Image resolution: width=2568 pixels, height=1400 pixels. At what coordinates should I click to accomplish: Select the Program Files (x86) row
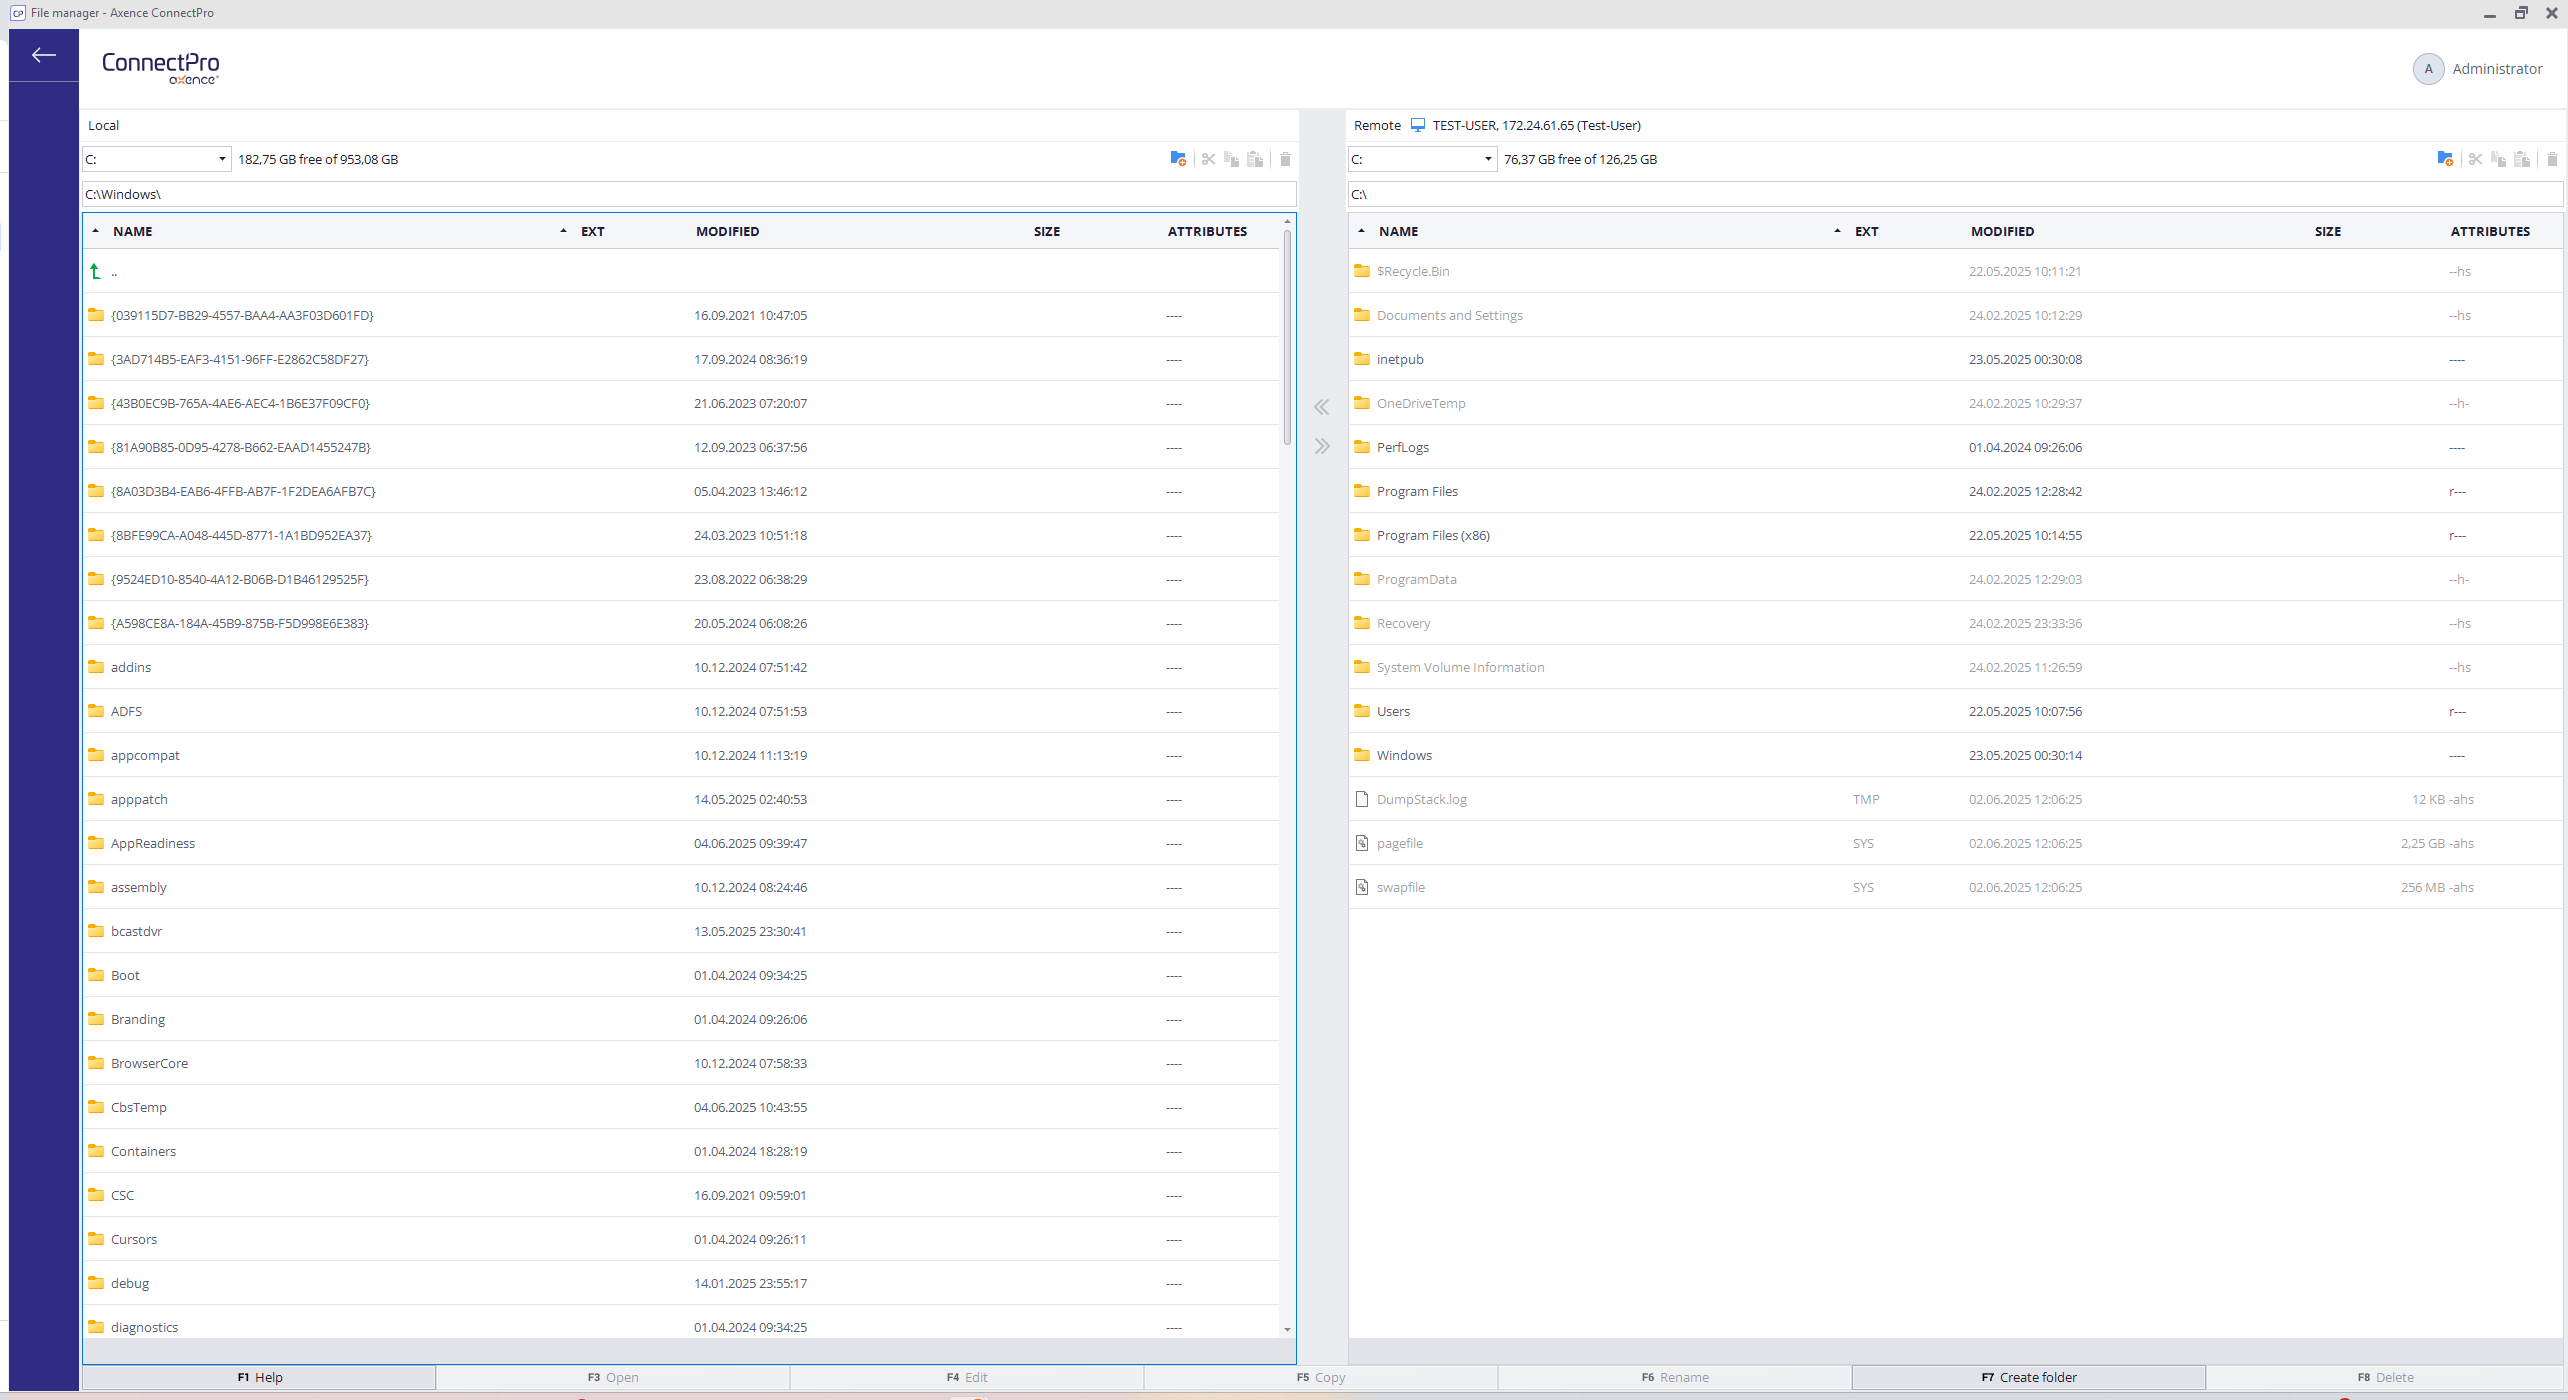(x=1955, y=535)
